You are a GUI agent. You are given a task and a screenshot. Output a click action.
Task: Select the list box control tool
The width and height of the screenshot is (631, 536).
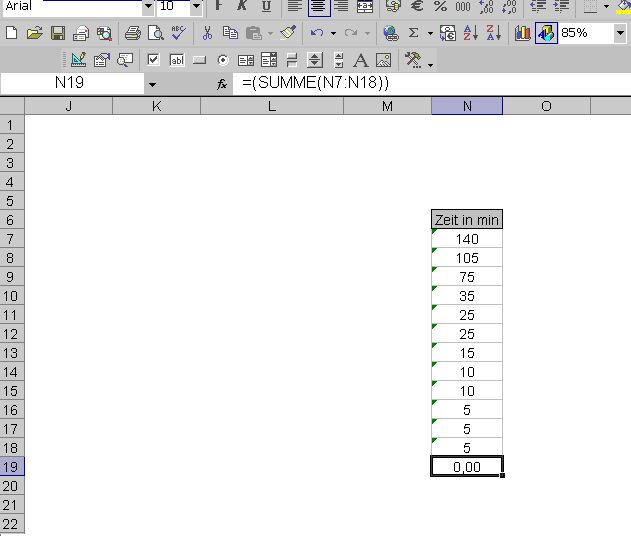tap(246, 60)
